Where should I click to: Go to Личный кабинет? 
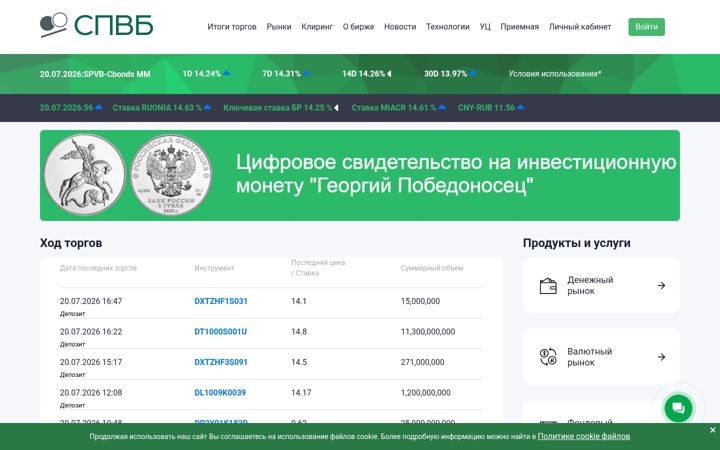pos(580,27)
